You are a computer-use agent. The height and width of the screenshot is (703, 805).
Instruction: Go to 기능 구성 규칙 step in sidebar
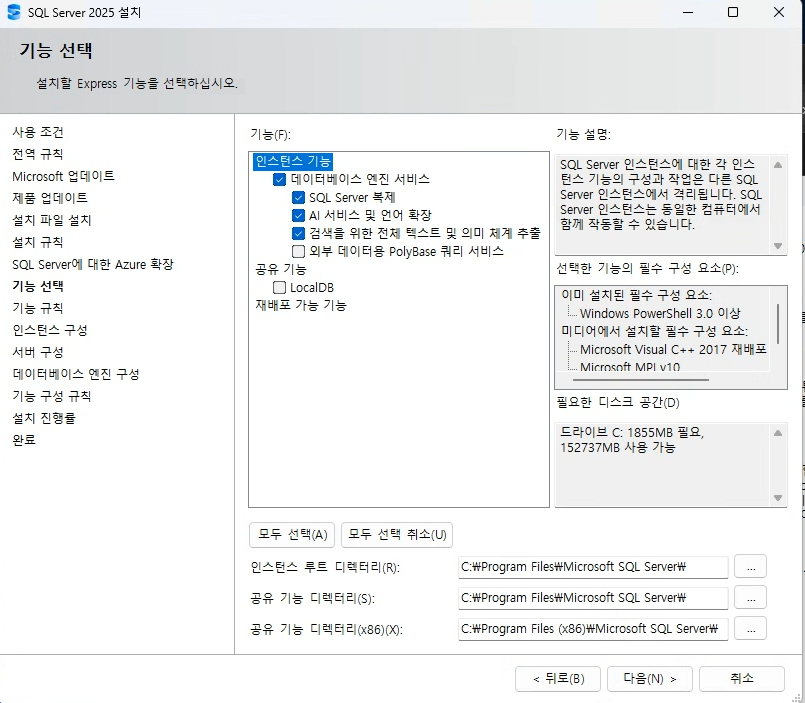(x=52, y=396)
